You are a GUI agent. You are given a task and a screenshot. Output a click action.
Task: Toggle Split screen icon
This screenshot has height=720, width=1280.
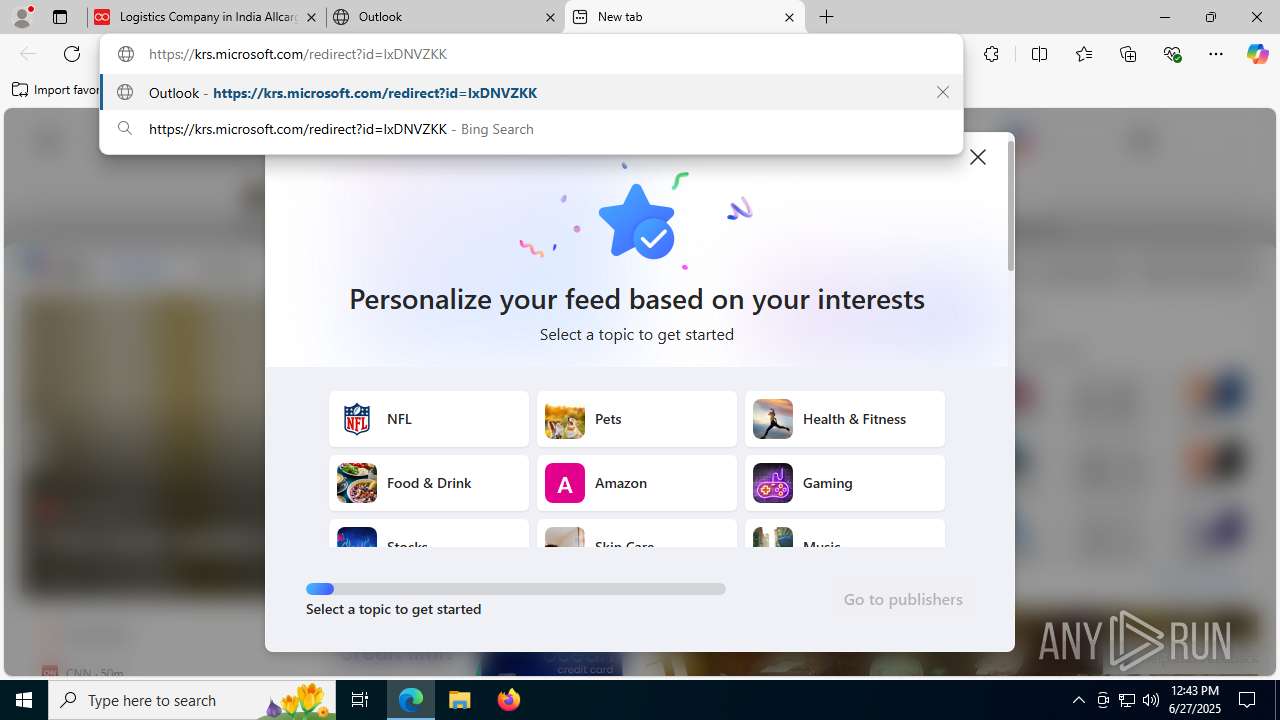click(1039, 54)
